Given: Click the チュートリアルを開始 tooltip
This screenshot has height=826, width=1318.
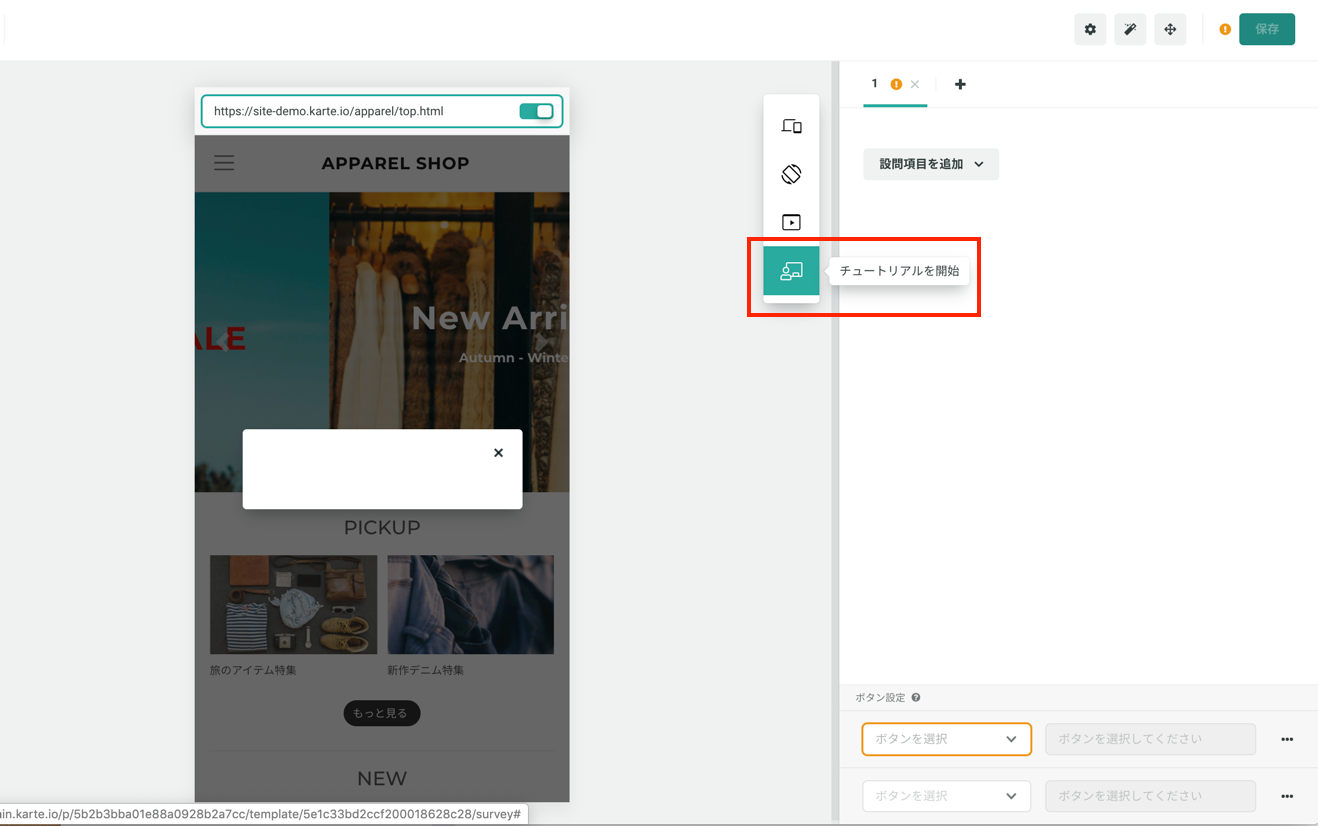Looking at the screenshot, I should [899, 271].
